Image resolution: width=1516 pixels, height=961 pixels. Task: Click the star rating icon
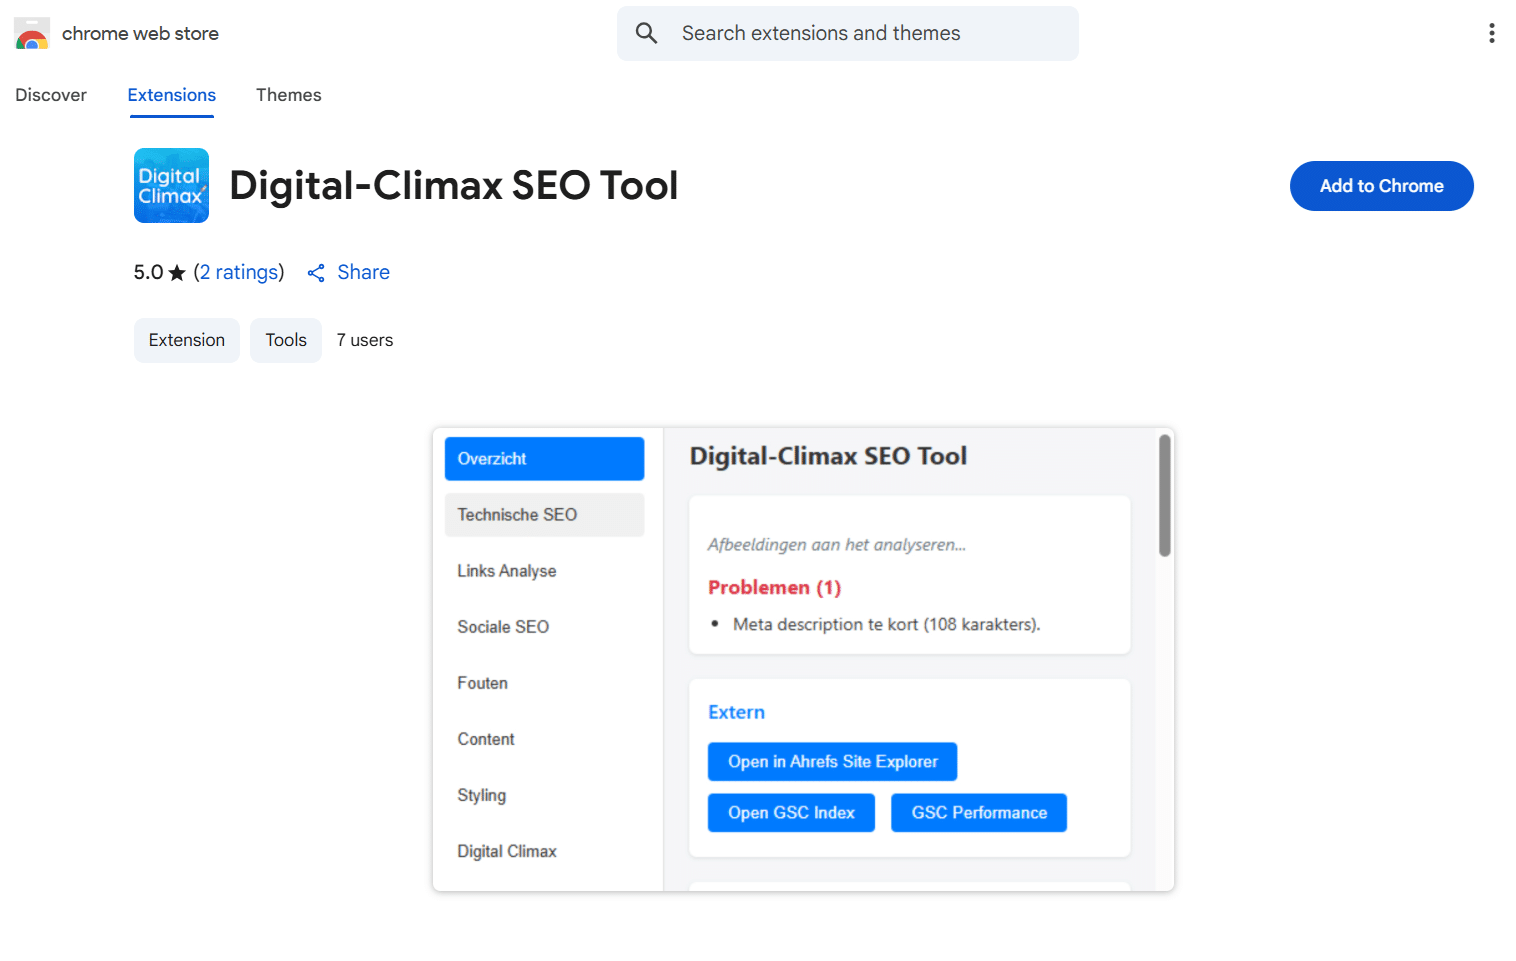(176, 271)
